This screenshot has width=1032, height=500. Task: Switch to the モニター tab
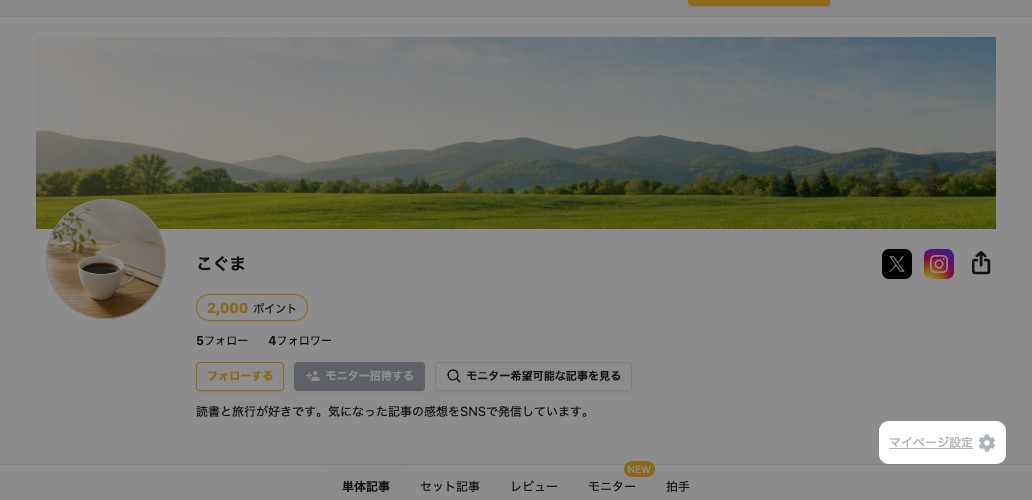(612, 487)
